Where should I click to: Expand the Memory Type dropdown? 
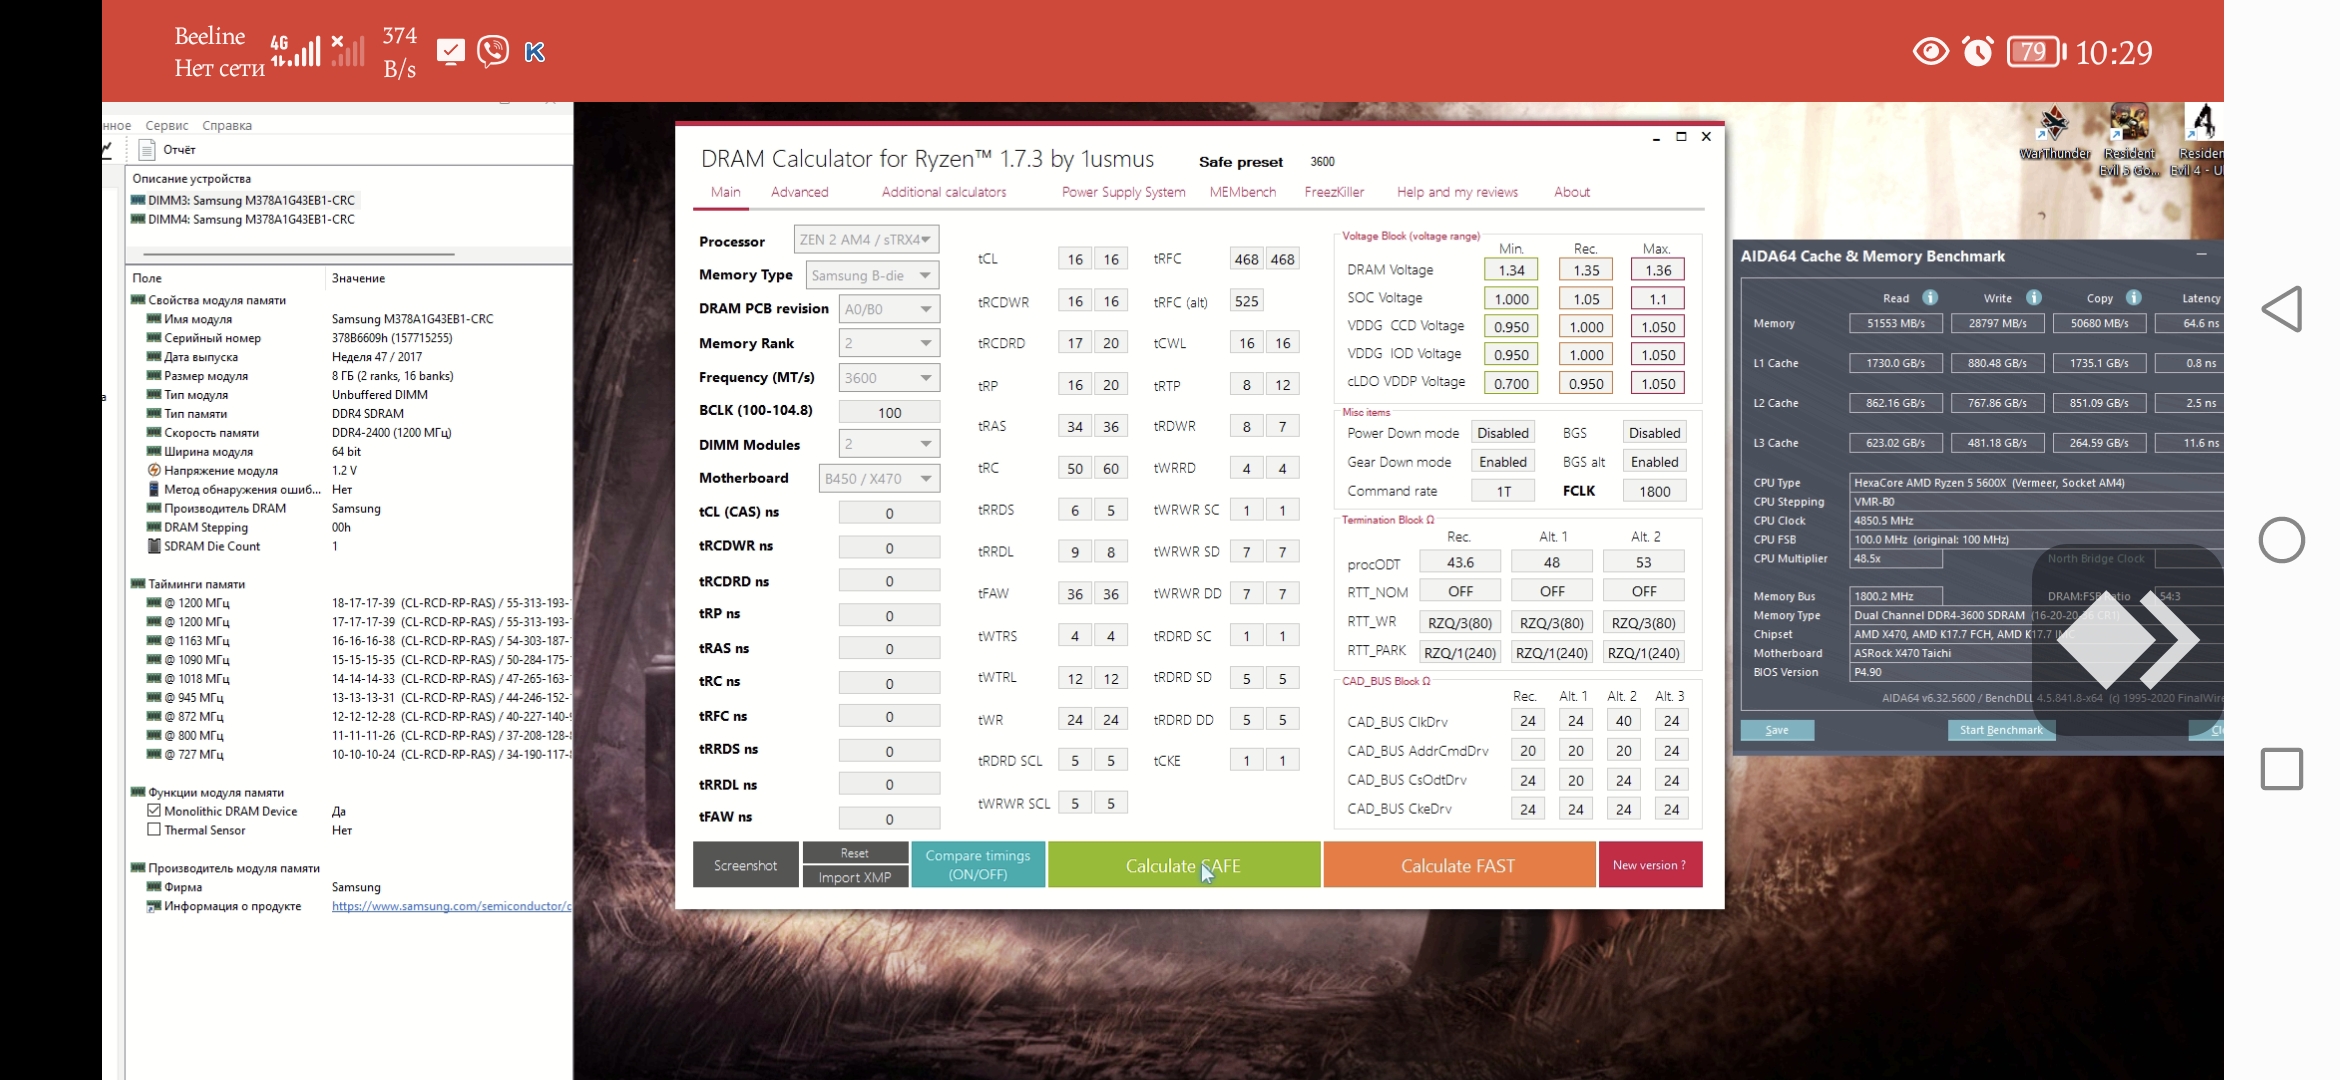[x=872, y=275]
